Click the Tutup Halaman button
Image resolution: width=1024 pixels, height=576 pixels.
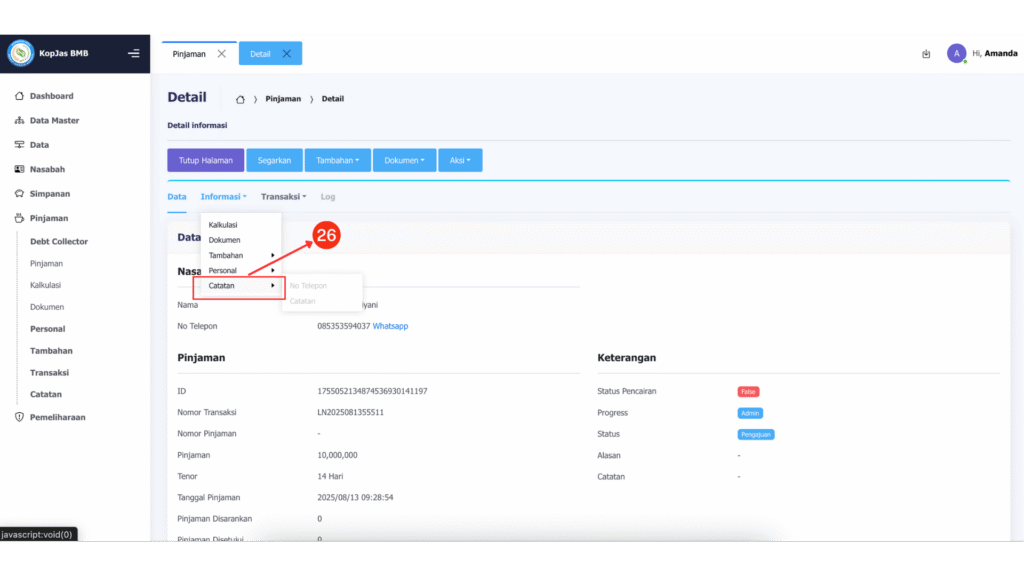pyautogui.click(x=205, y=160)
